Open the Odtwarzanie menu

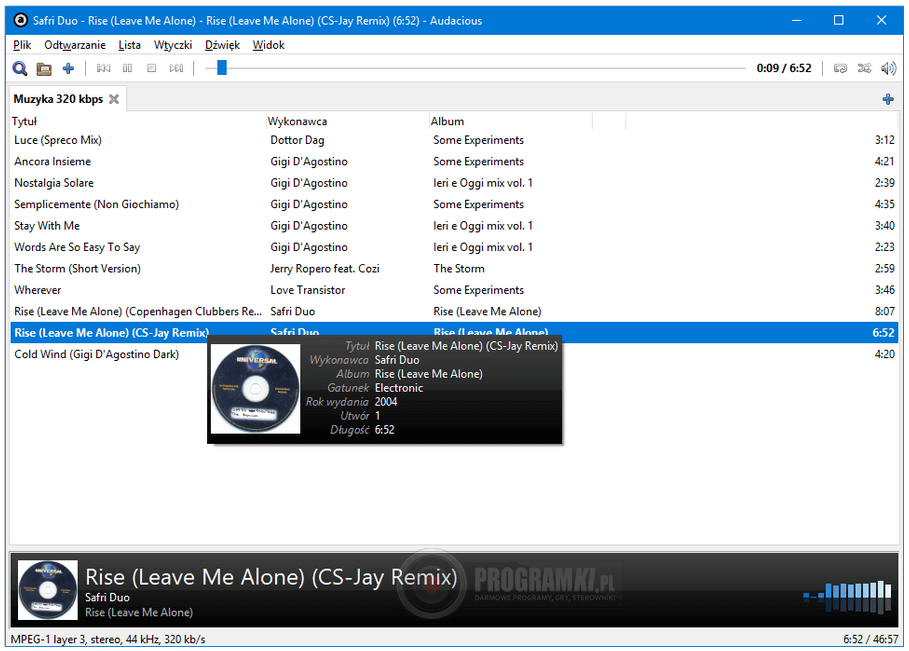pos(75,45)
